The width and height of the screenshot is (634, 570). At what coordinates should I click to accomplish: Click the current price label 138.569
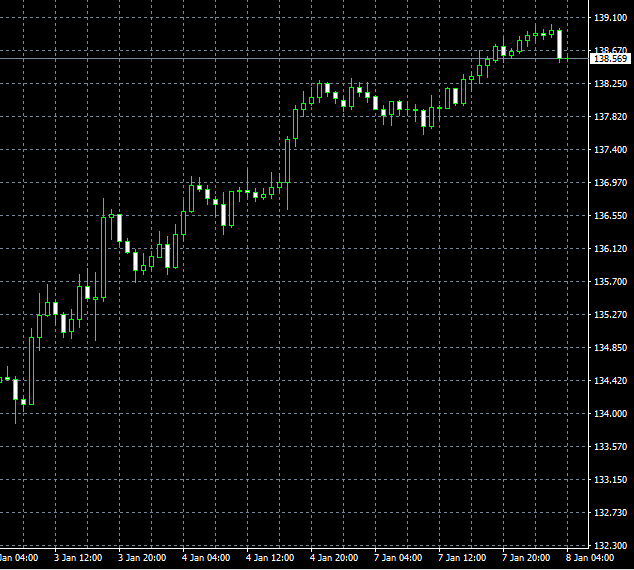click(x=610, y=59)
